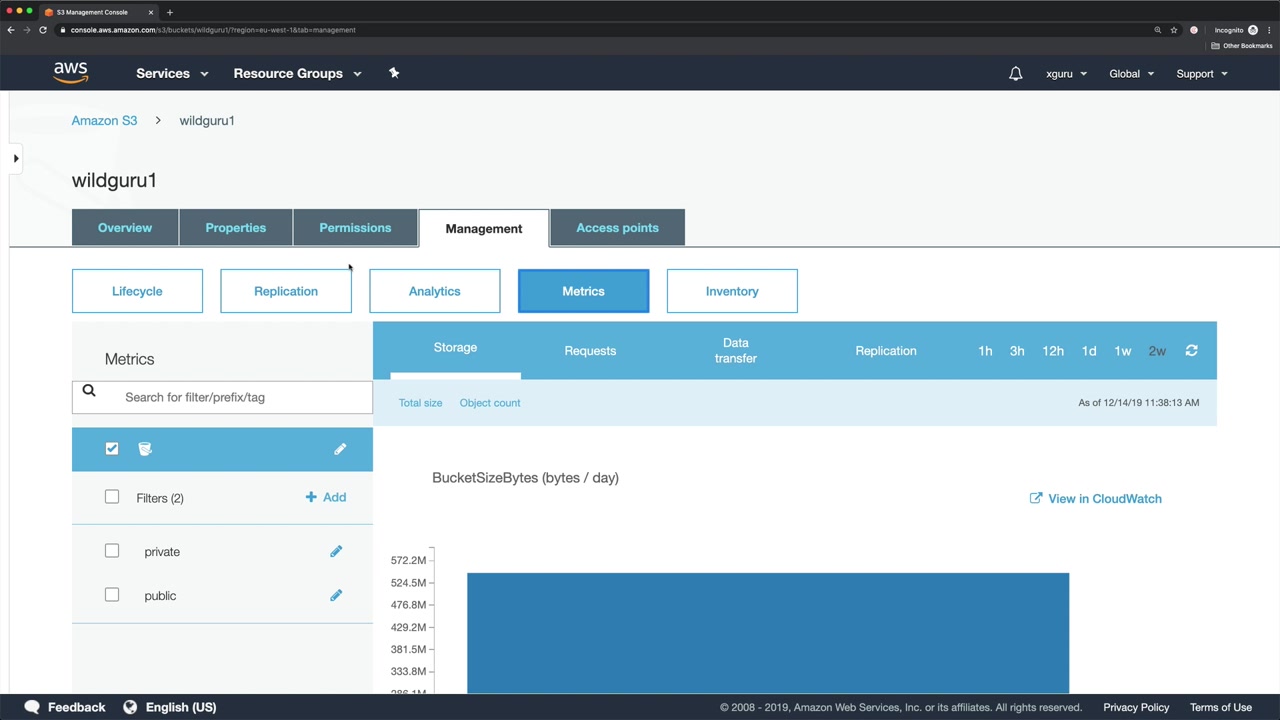Click the Metrics section button
The width and height of the screenshot is (1280, 720).
pyautogui.click(x=583, y=291)
